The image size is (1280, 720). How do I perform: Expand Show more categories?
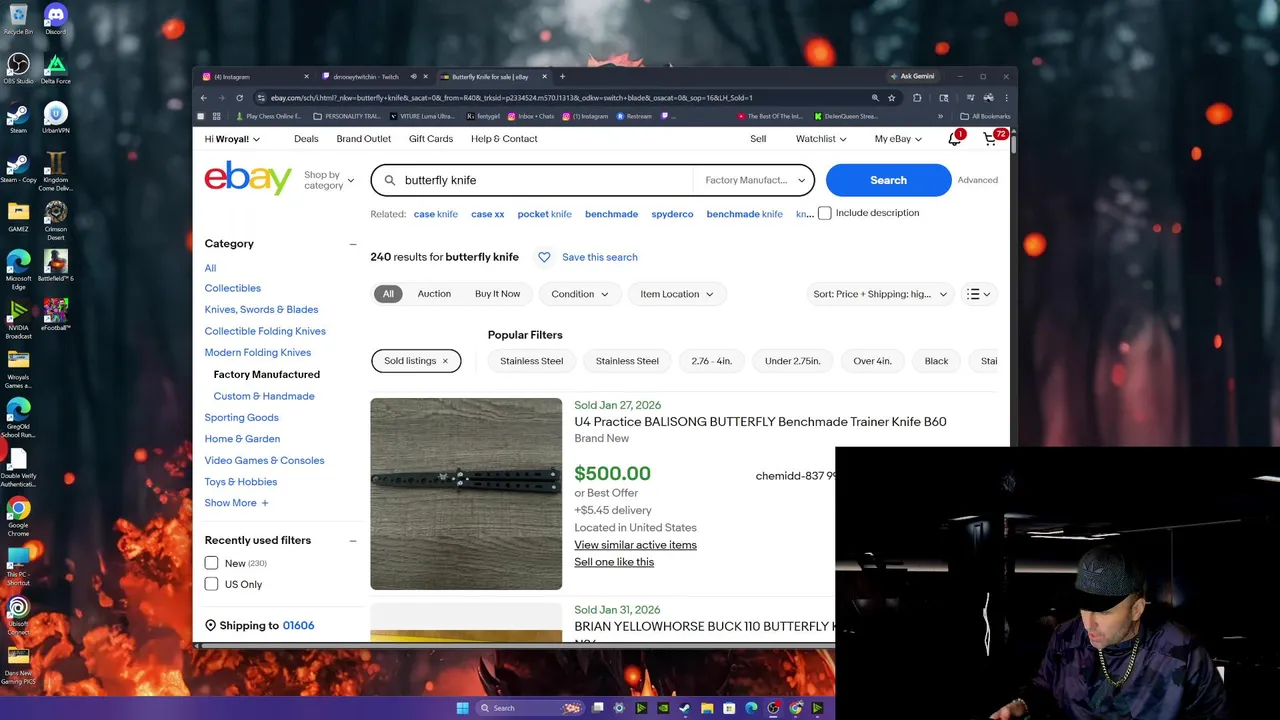pos(237,503)
